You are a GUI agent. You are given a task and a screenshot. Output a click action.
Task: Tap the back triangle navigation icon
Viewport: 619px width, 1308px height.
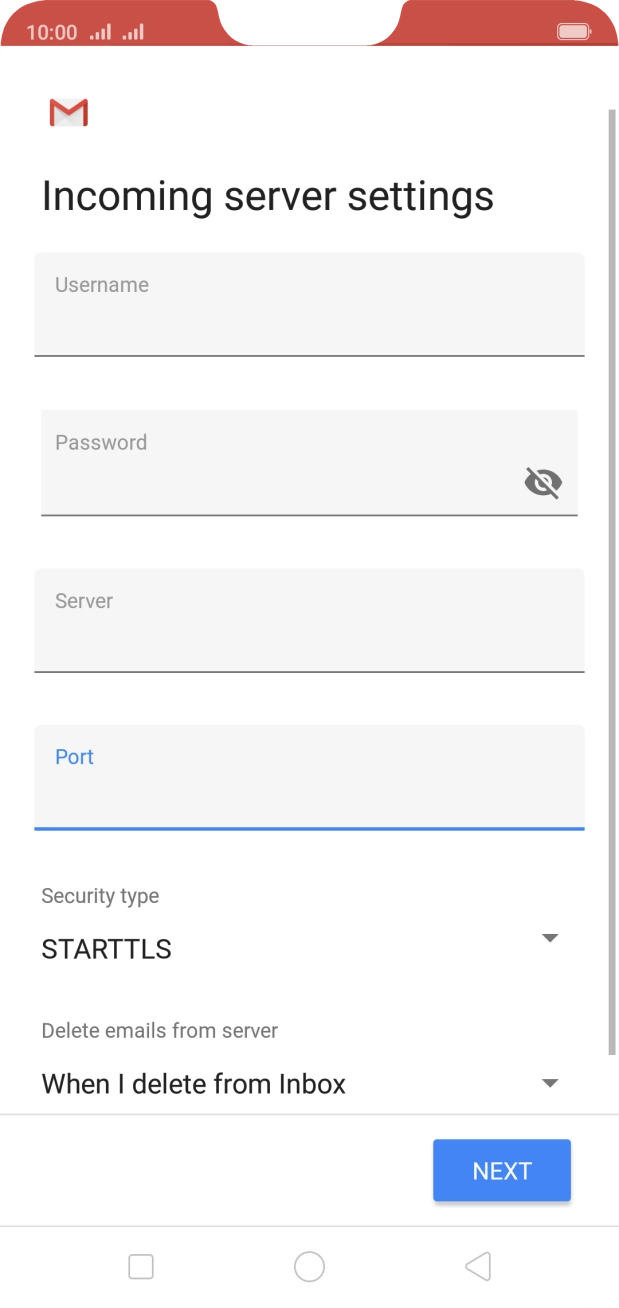pyautogui.click(x=477, y=1265)
